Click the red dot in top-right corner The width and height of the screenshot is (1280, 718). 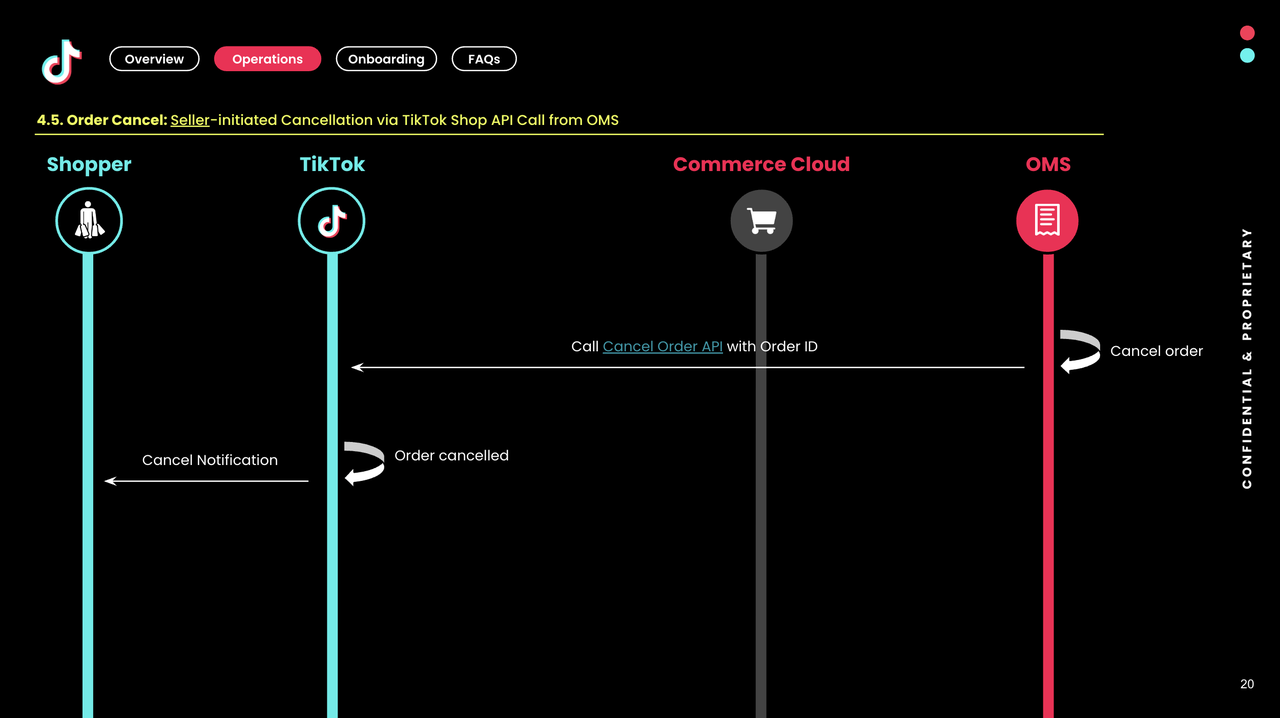click(x=1247, y=33)
